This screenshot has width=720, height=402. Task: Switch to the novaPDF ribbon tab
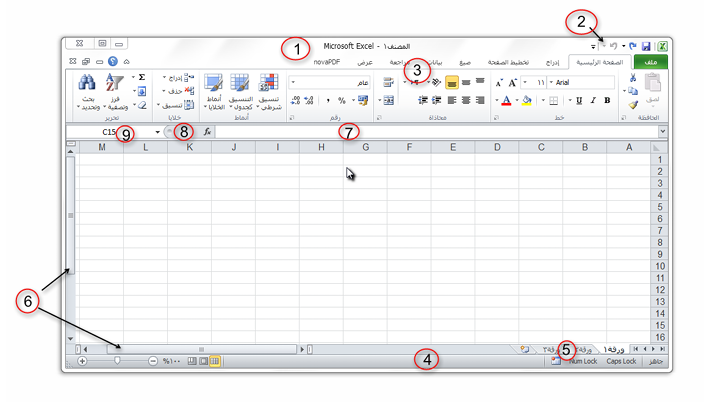[x=328, y=62]
